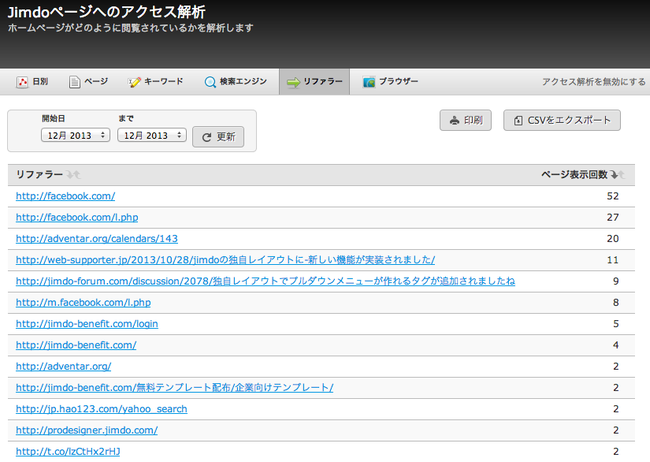Click the 検索エンジン magnifier icon

[210, 82]
